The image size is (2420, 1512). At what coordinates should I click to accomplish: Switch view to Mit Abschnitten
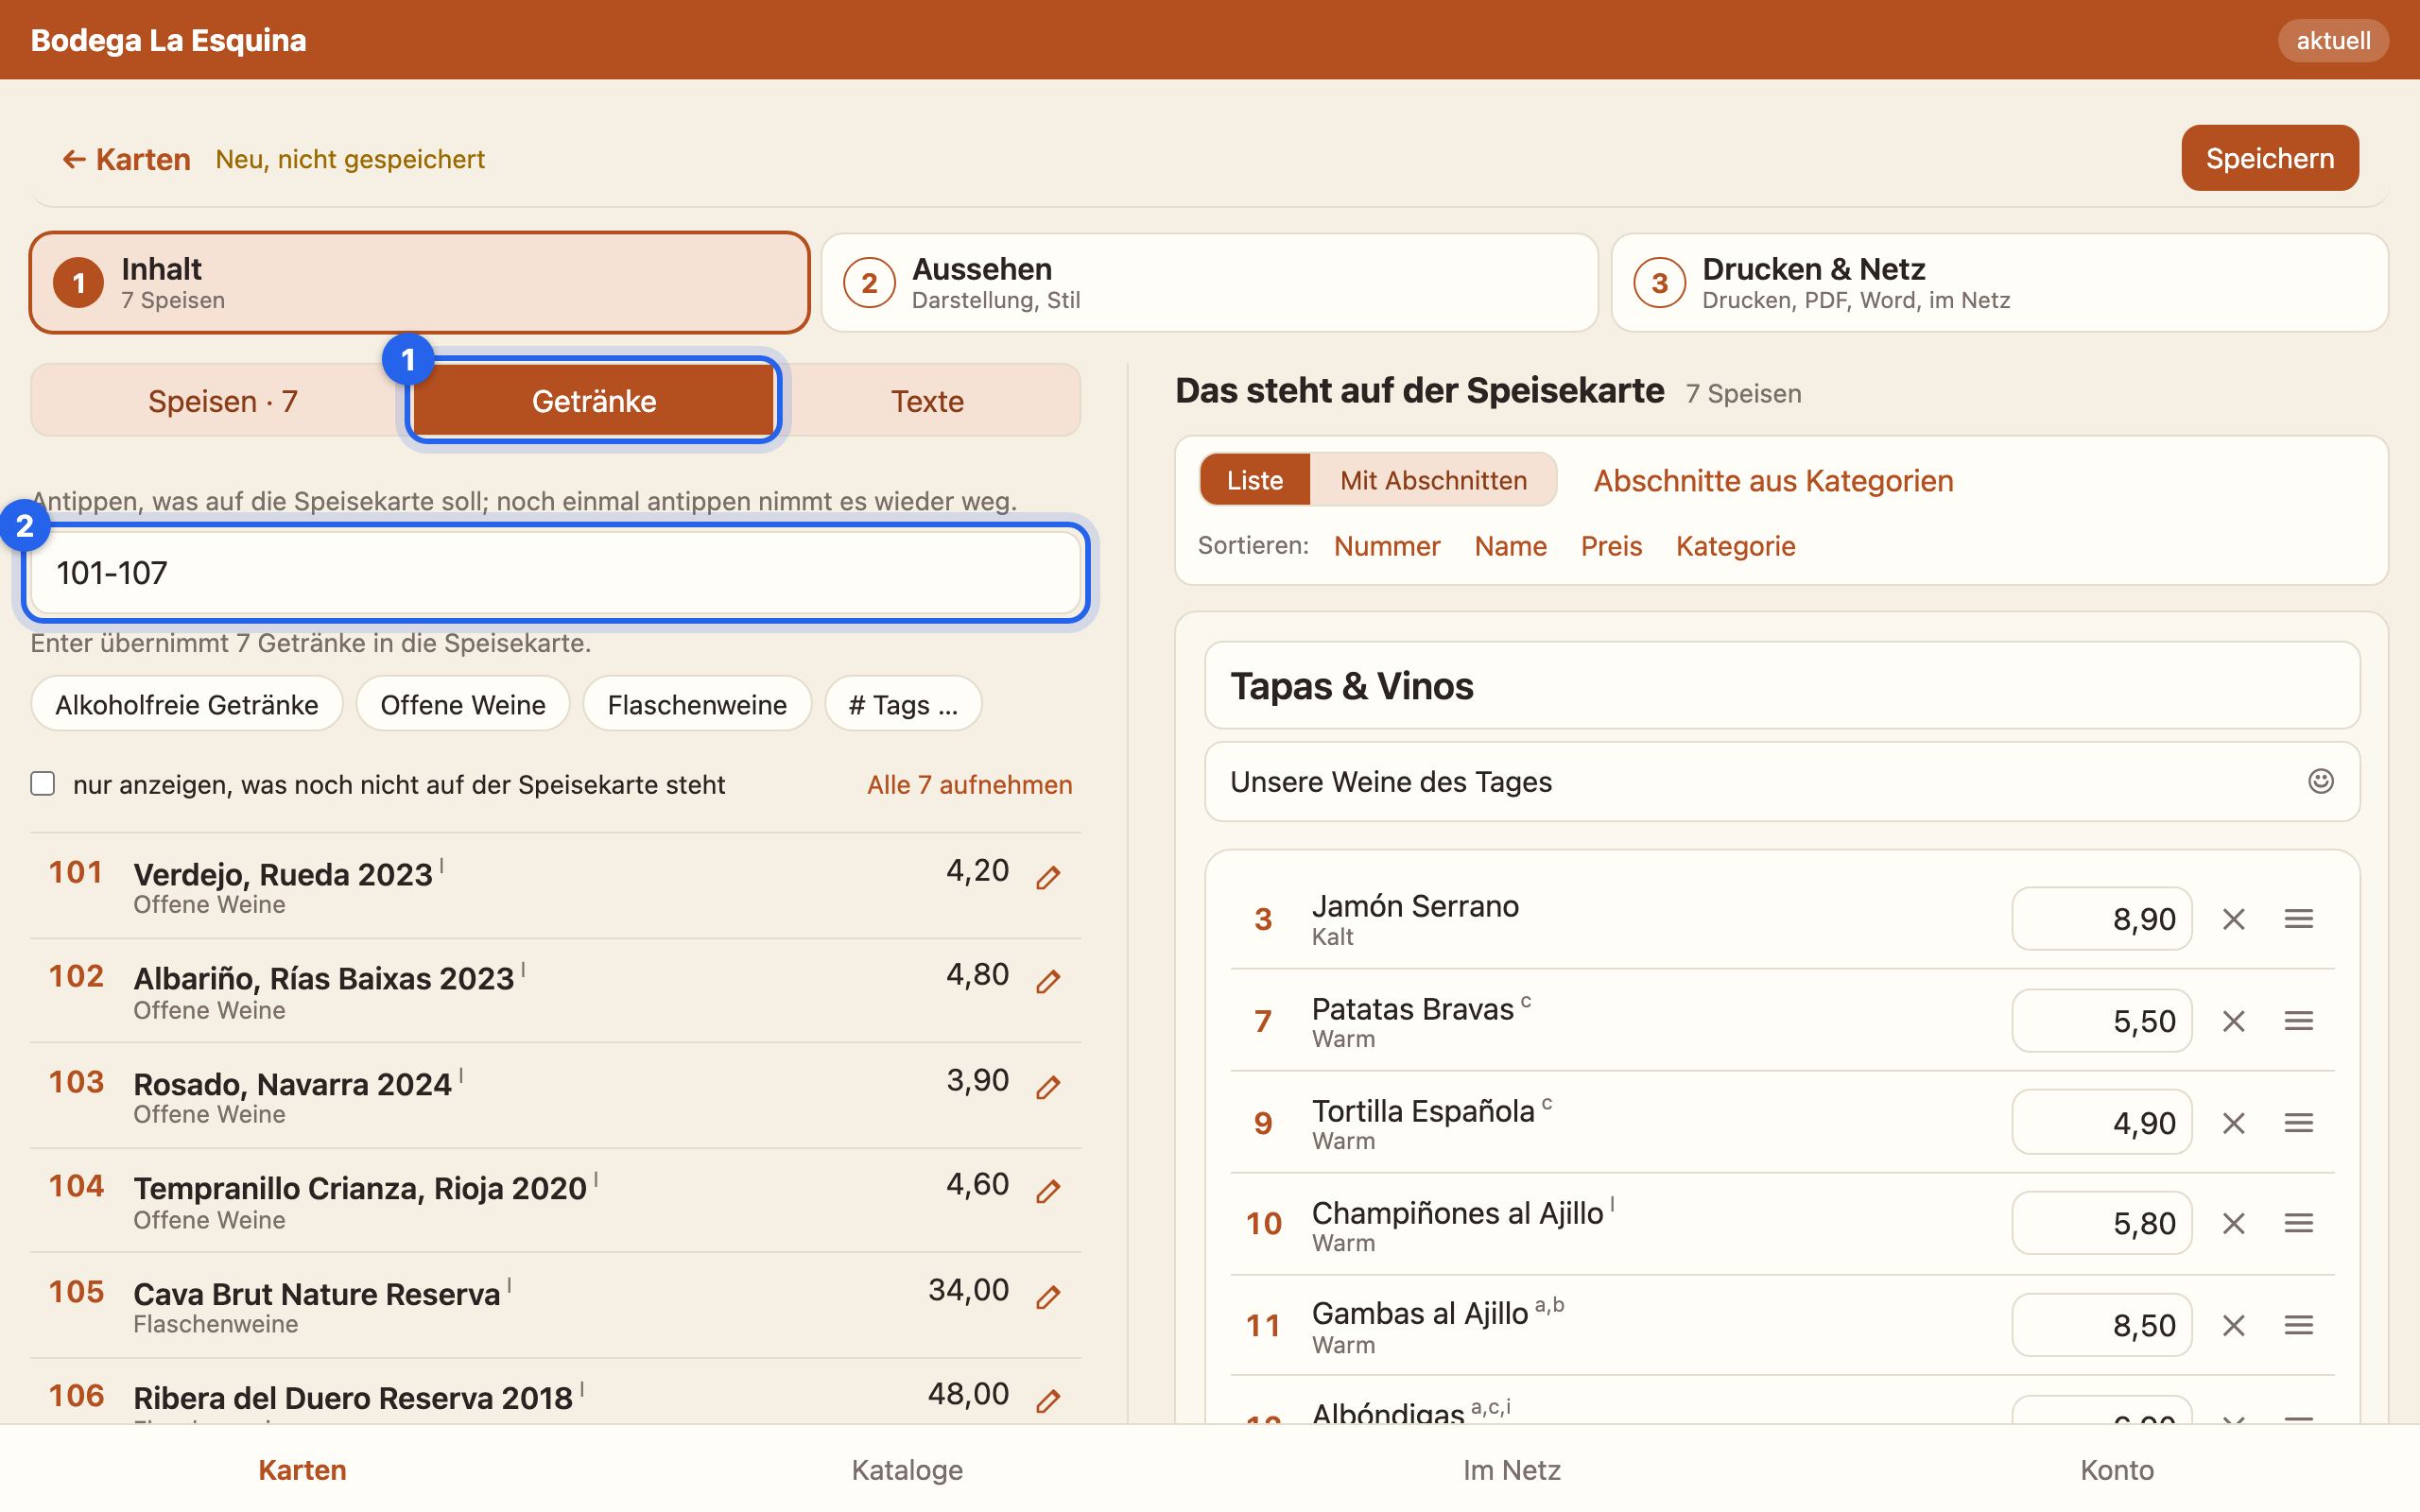(1432, 480)
